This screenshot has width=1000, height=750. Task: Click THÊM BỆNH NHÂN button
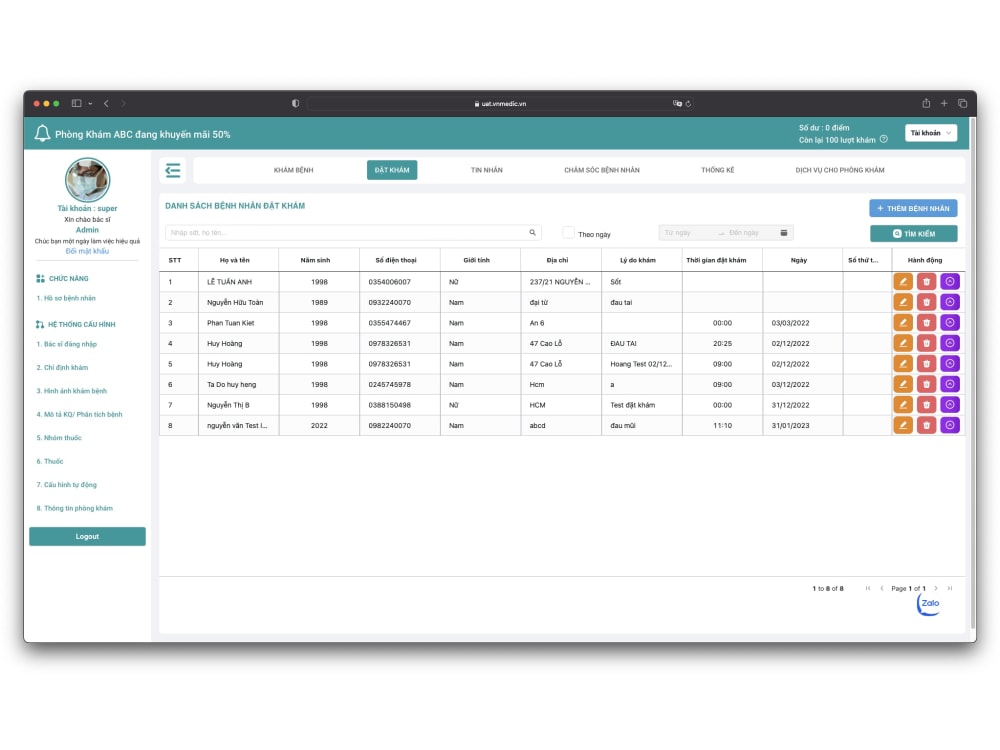(x=913, y=209)
